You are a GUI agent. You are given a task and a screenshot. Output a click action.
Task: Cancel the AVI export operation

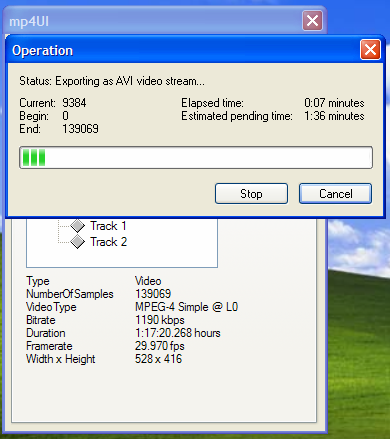pyautogui.click(x=335, y=193)
